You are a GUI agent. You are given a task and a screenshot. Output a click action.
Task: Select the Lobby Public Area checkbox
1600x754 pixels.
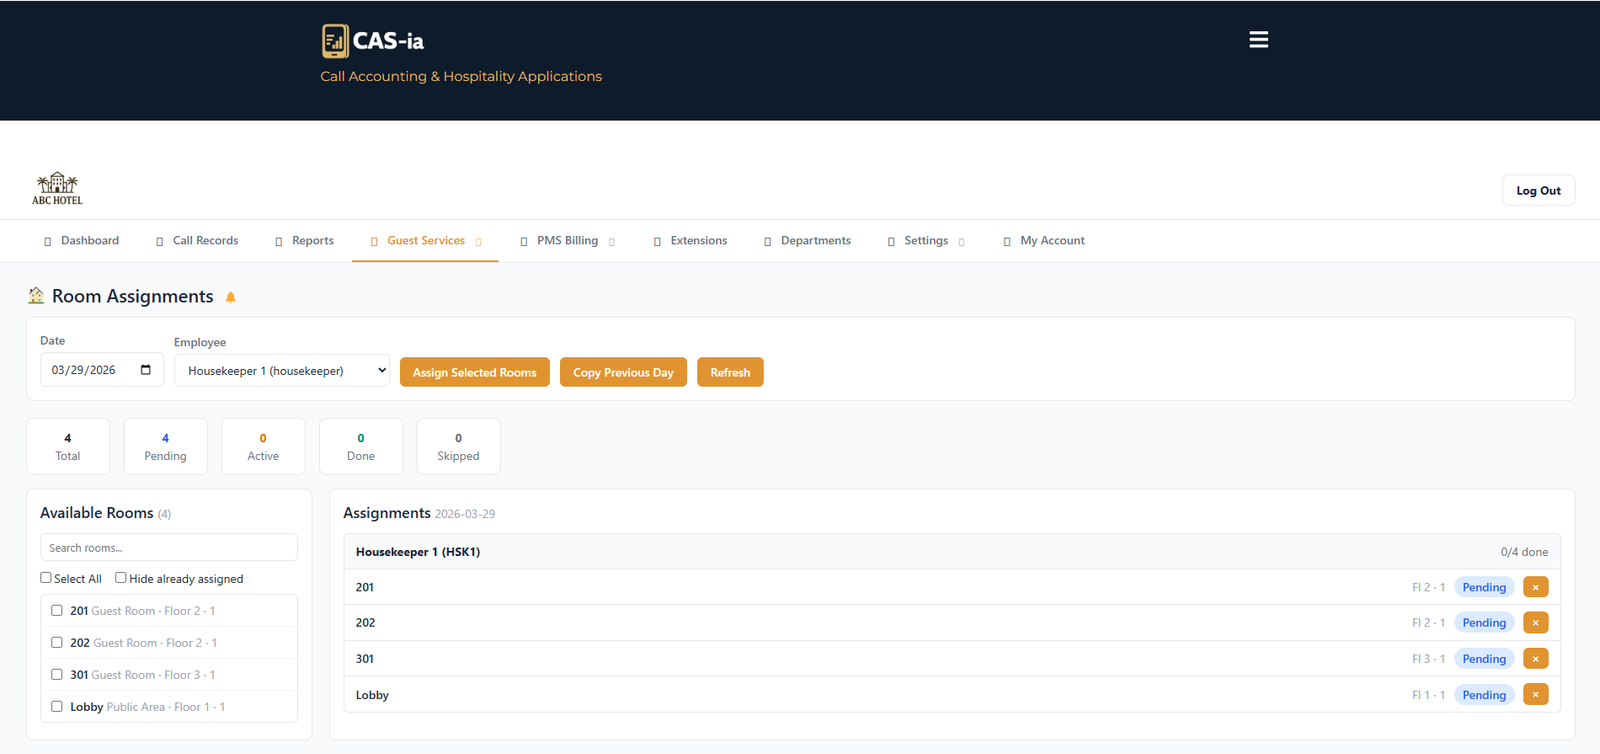click(x=57, y=707)
